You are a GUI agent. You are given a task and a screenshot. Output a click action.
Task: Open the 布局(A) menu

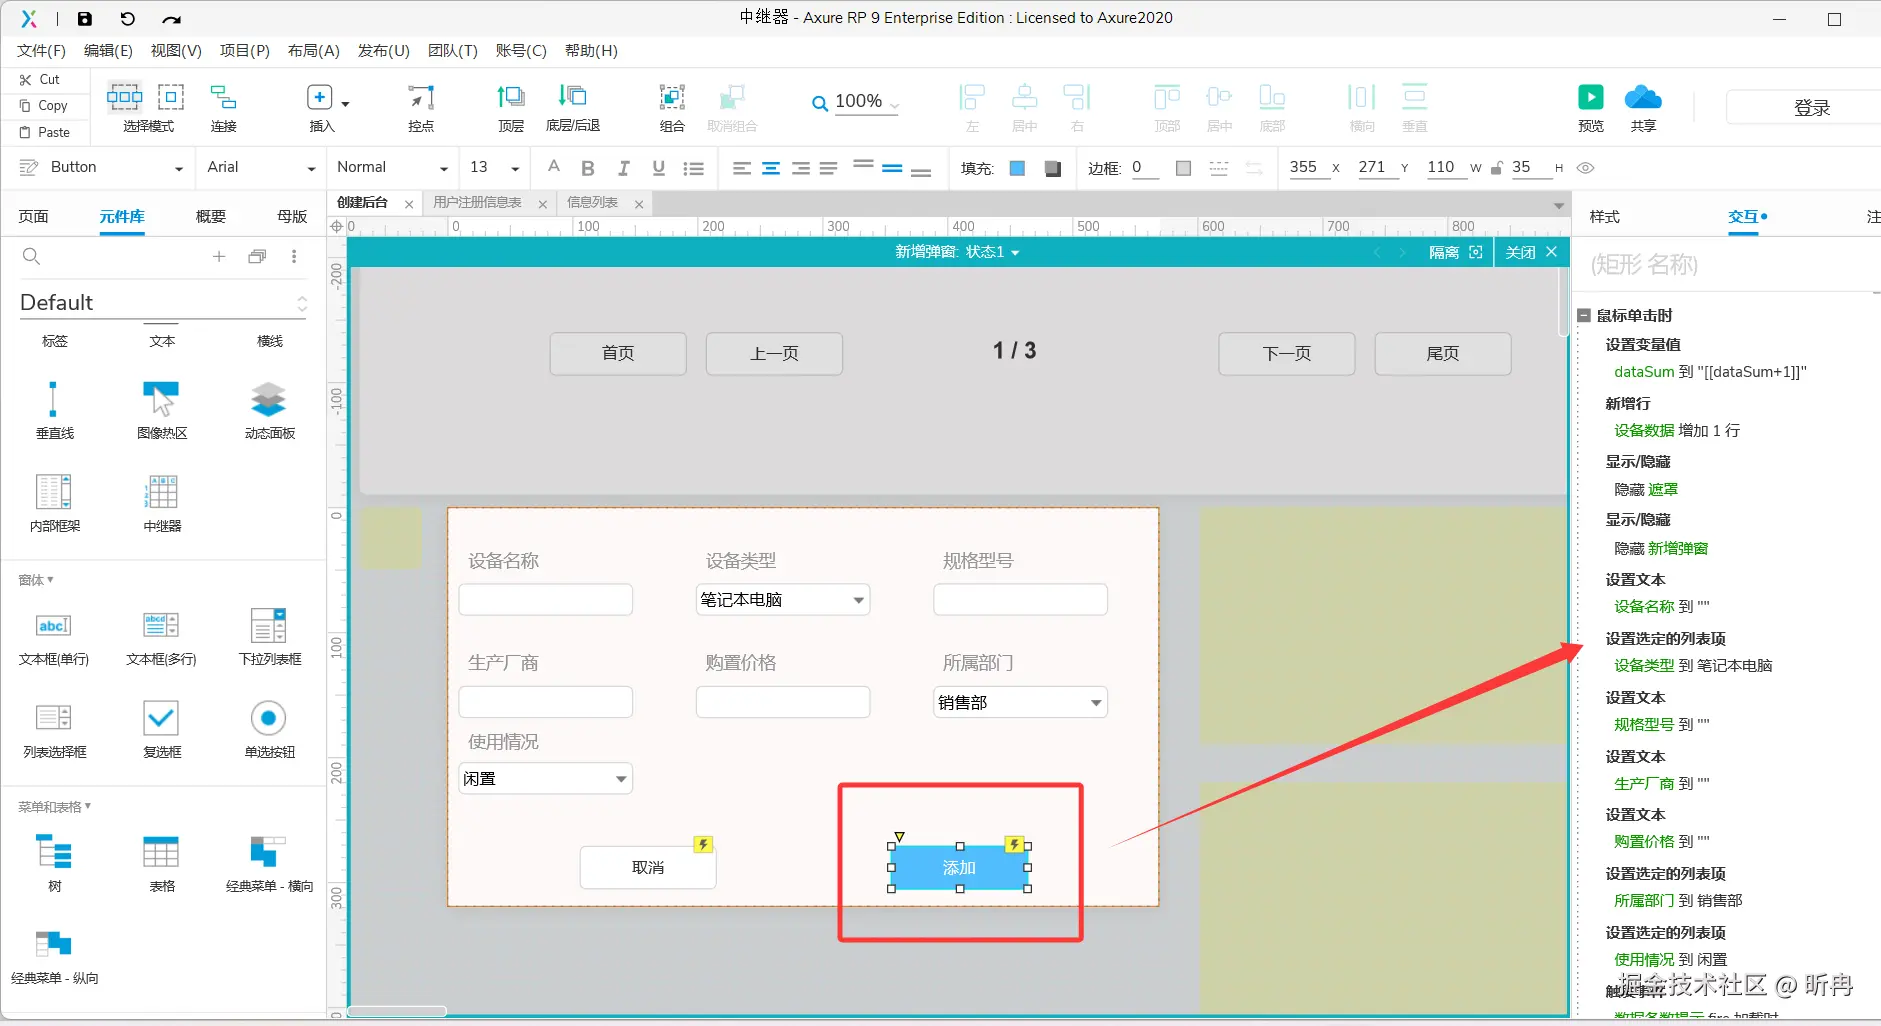313,50
